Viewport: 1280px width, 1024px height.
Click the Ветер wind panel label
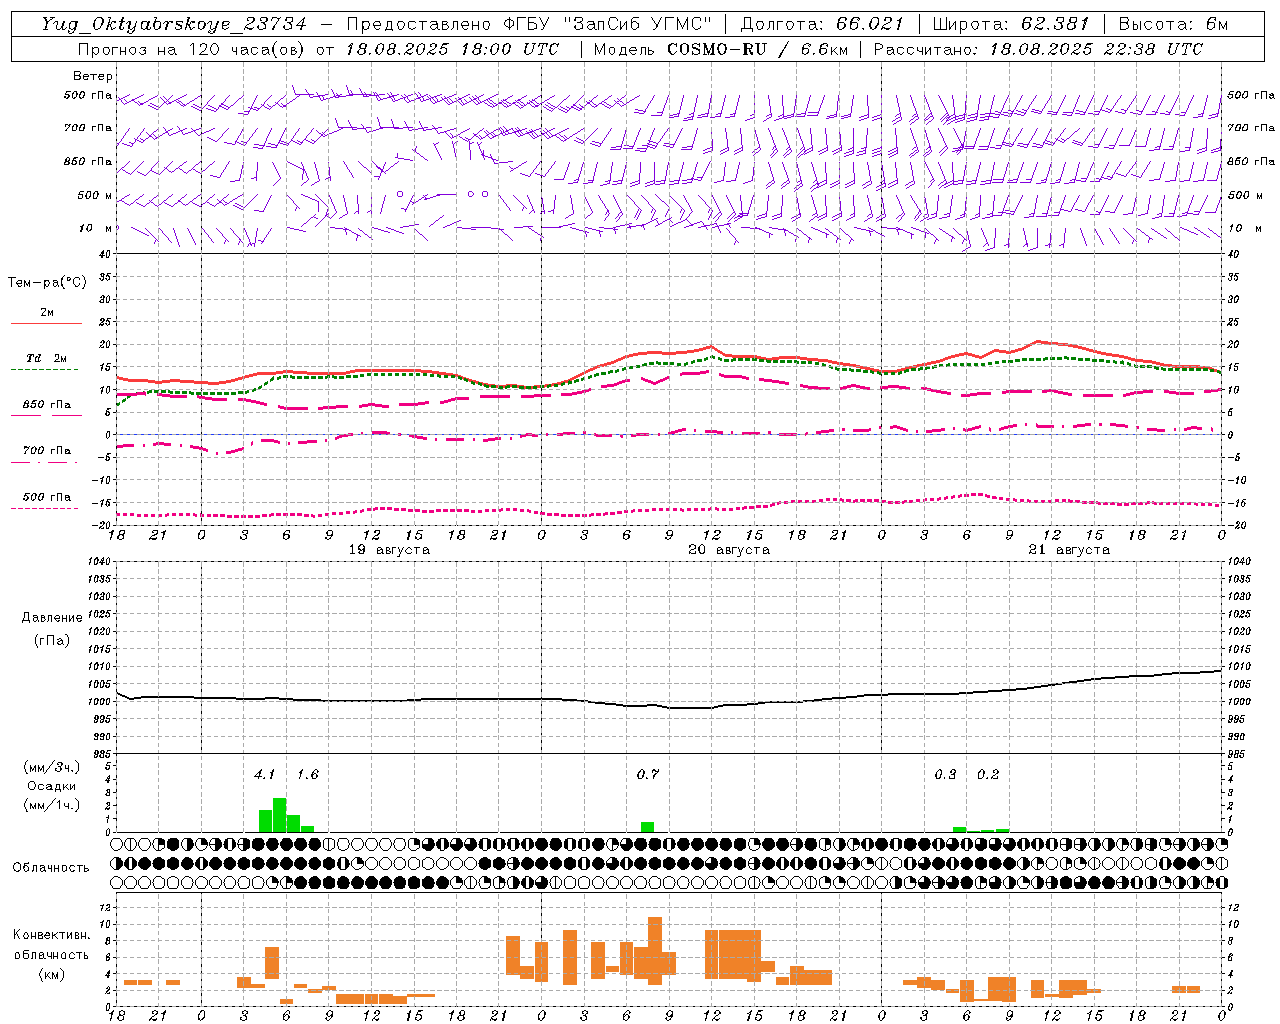pos(93,76)
